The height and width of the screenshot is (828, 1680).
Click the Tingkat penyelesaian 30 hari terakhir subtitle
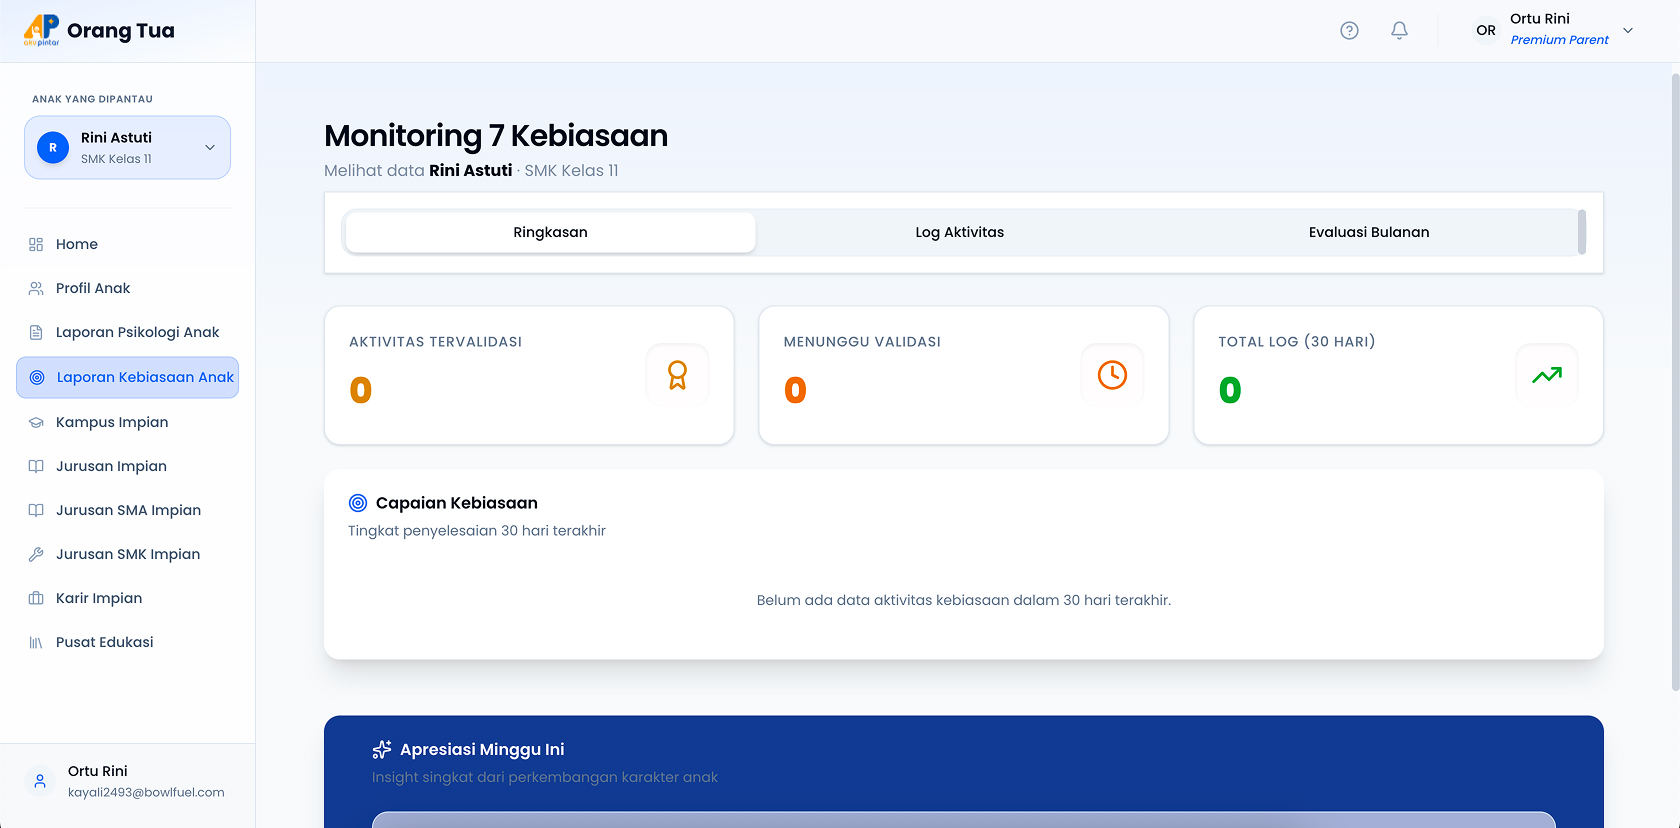477,531
